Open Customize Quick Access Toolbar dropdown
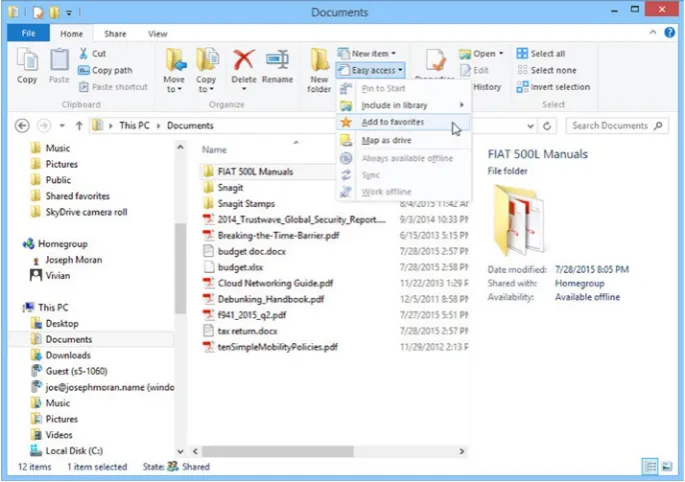 point(69,13)
